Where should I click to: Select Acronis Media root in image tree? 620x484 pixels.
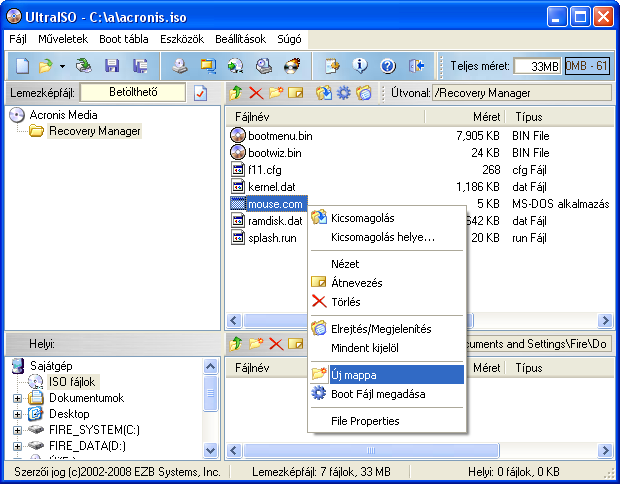coord(63,115)
